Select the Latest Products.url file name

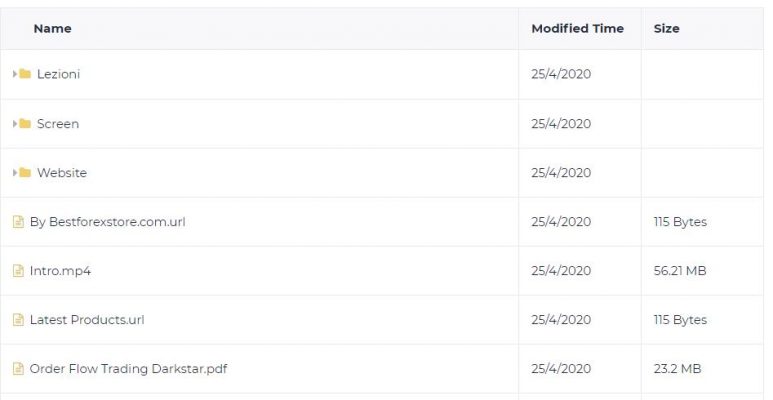click(87, 320)
